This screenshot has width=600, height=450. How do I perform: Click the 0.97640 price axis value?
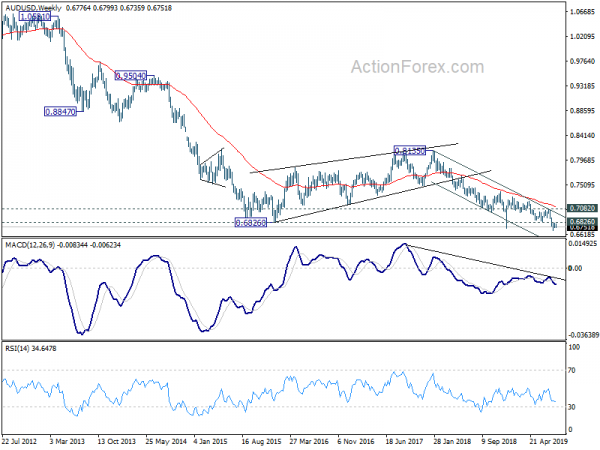click(582, 61)
